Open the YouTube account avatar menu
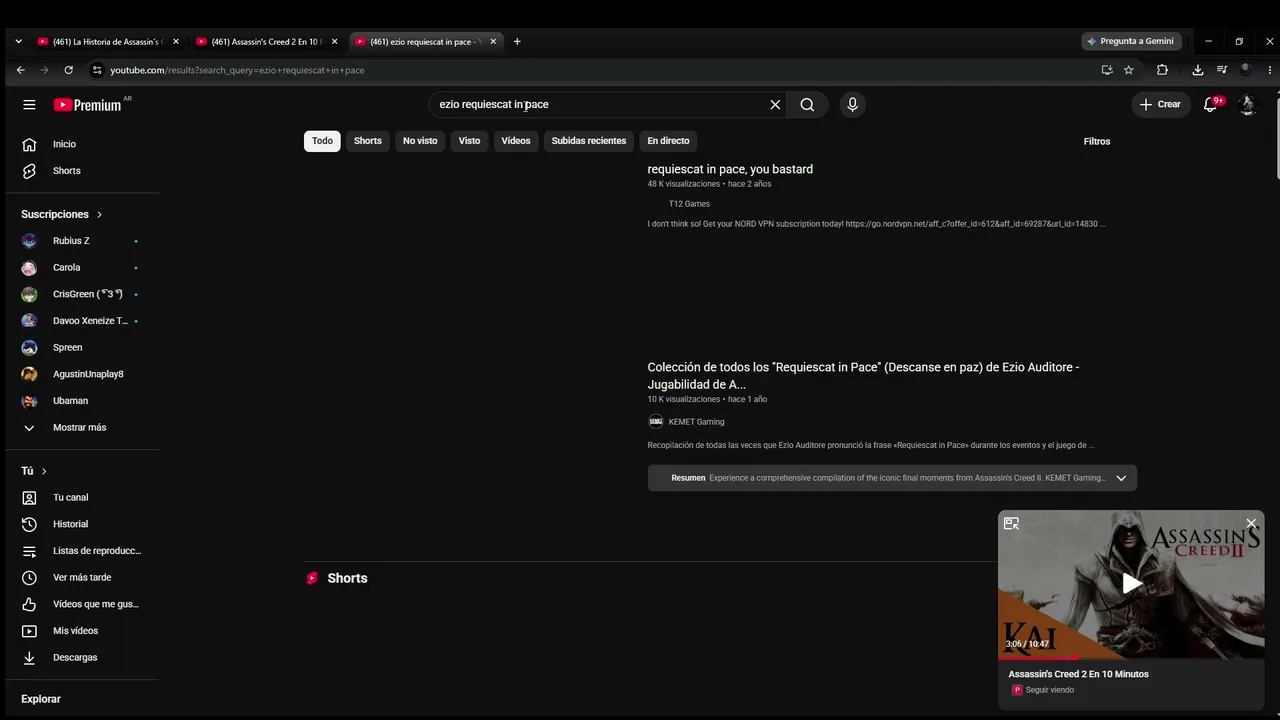The width and height of the screenshot is (1280, 720). (1247, 104)
